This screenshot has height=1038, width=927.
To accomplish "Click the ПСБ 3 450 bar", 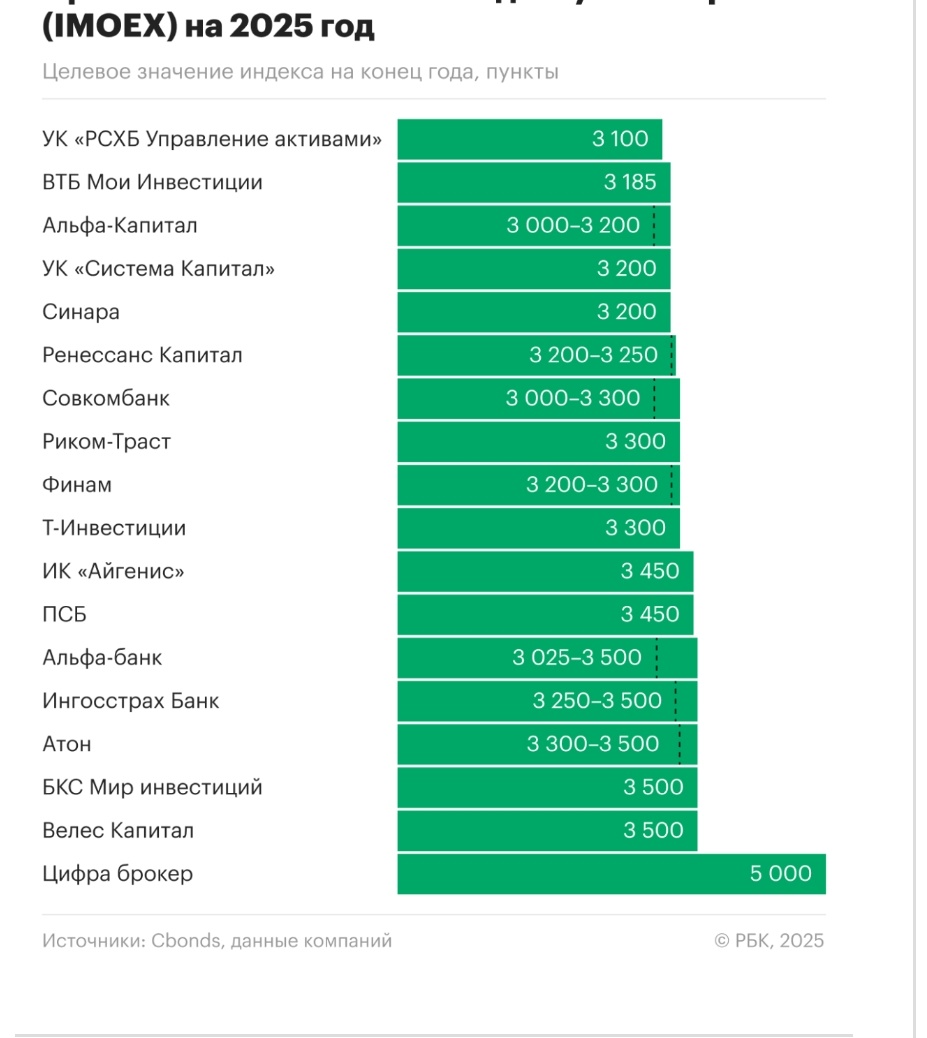I will 545,614.
